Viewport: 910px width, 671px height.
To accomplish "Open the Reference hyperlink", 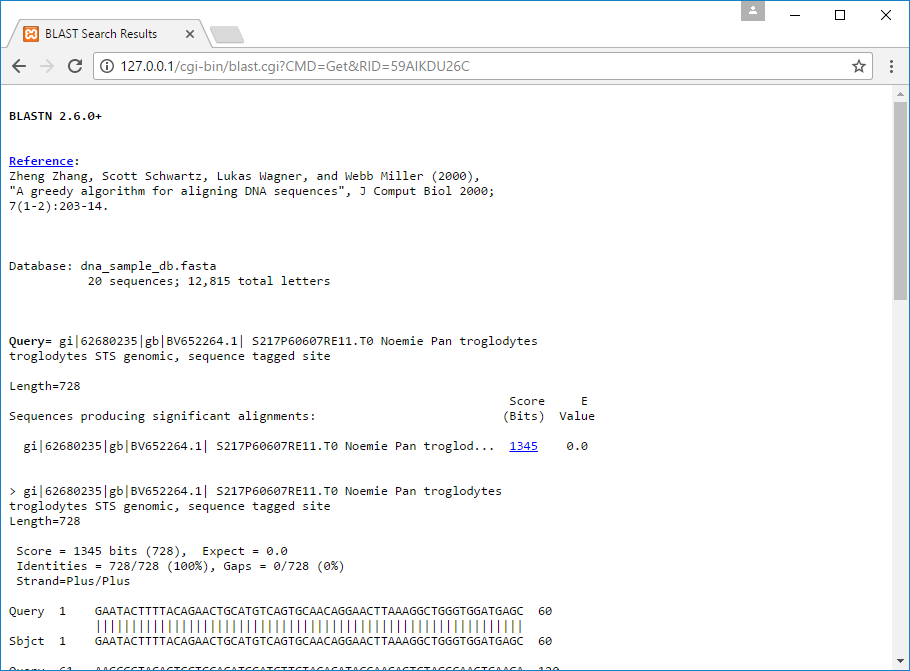I will tap(41, 161).
